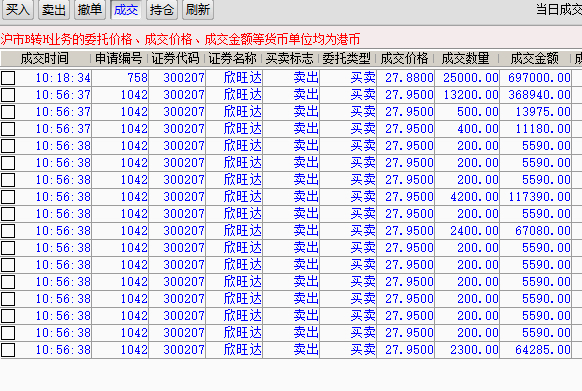The width and height of the screenshot is (582, 391).
Task: Toggle the checkbox of the 11180.00 amount row
Action: 8,129
